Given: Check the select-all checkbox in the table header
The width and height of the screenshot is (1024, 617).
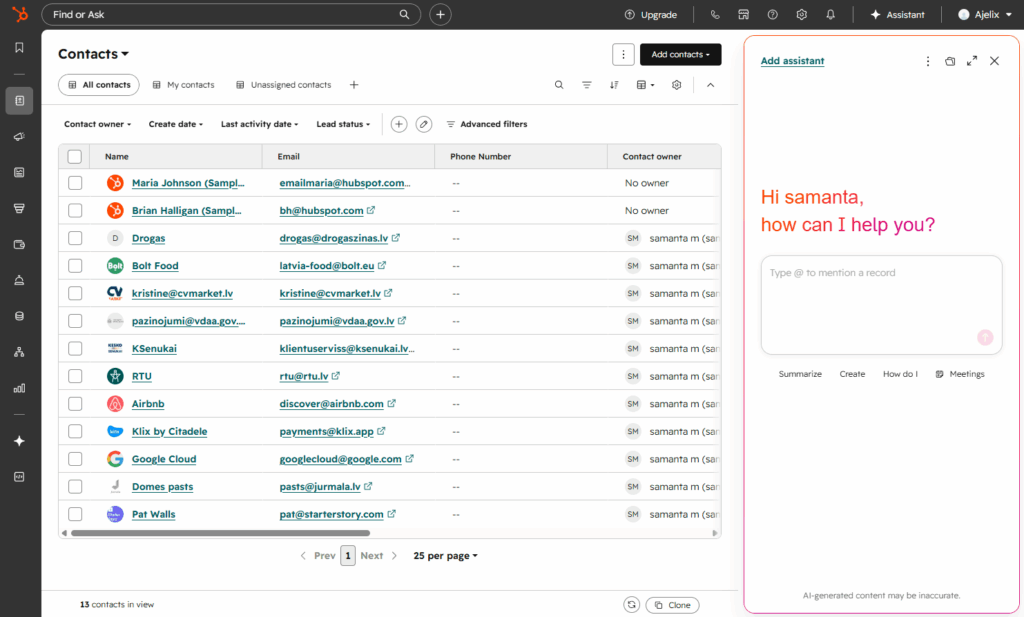Looking at the screenshot, I should click(x=75, y=156).
